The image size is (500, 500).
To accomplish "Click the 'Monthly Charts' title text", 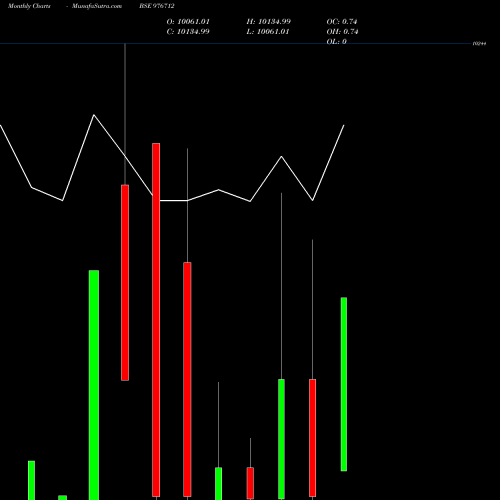I will click(x=29, y=6).
